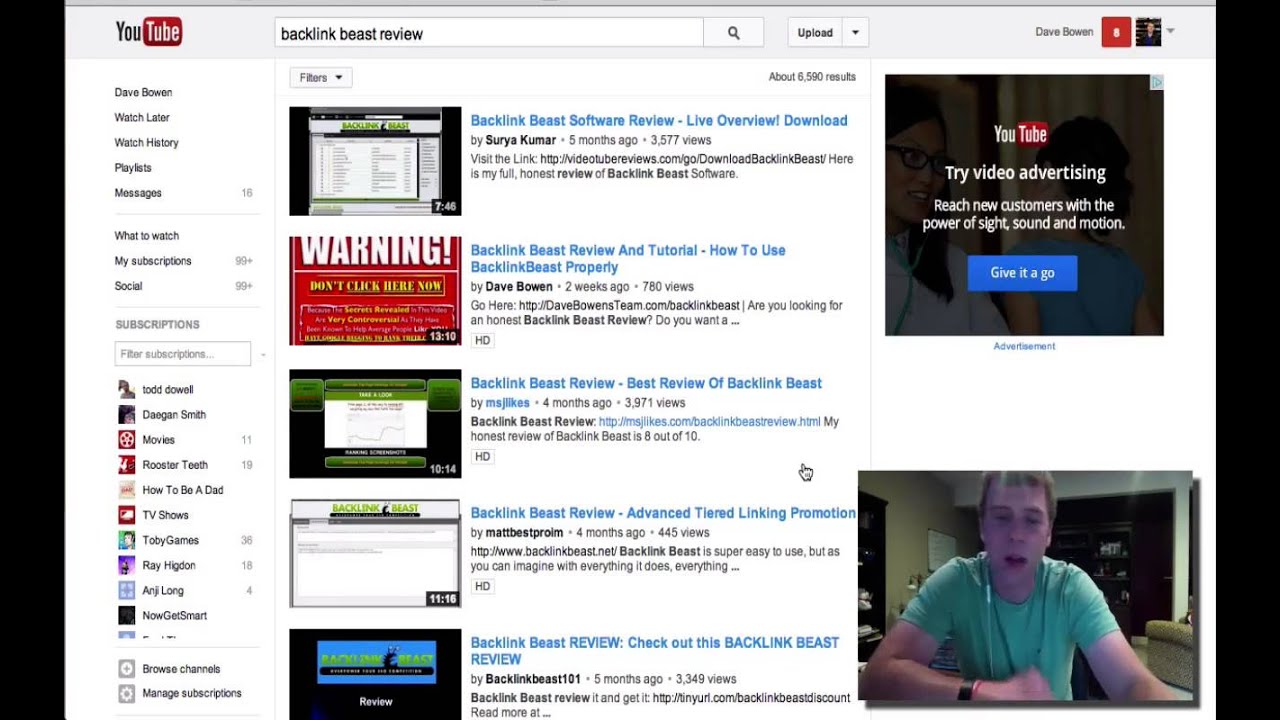The width and height of the screenshot is (1280, 720).
Task: Click the Manage subscriptions gear icon
Action: (x=126, y=693)
